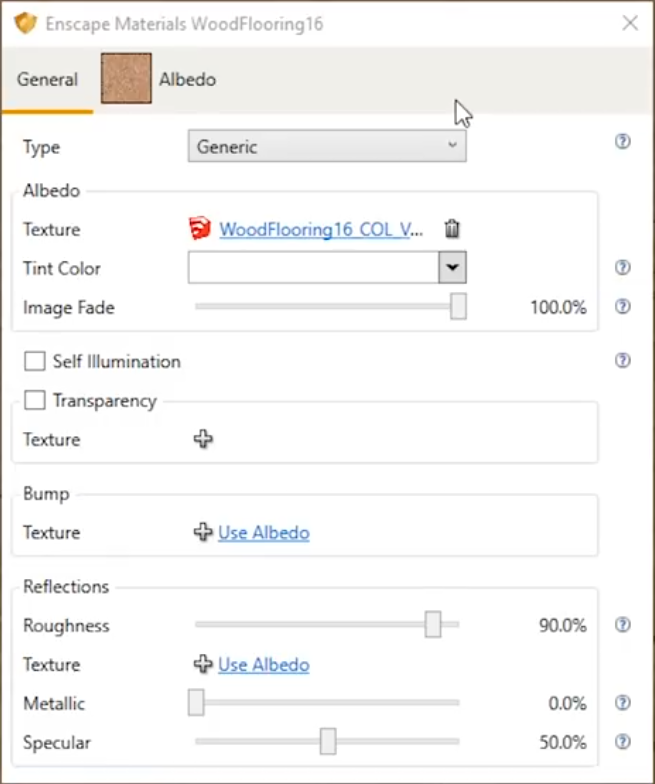
Task: Click the Metallic slider handle
Action: pos(196,702)
